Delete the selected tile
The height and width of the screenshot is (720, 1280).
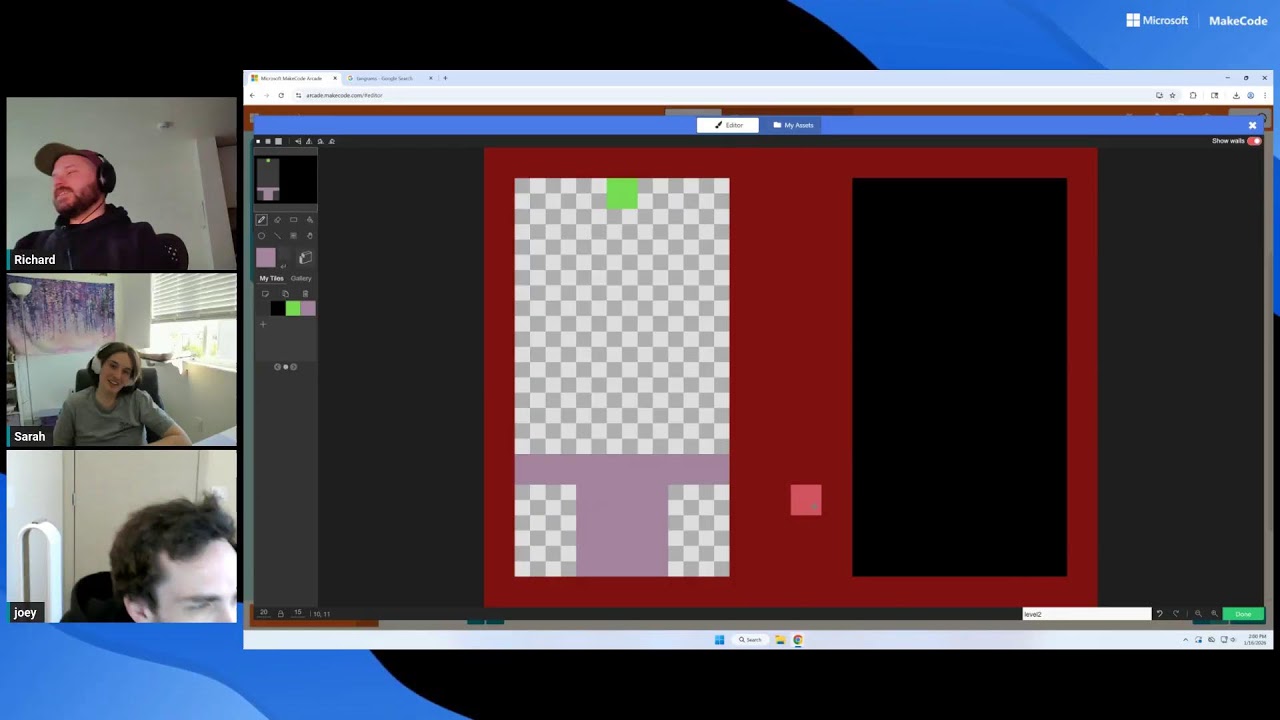pyautogui.click(x=305, y=293)
